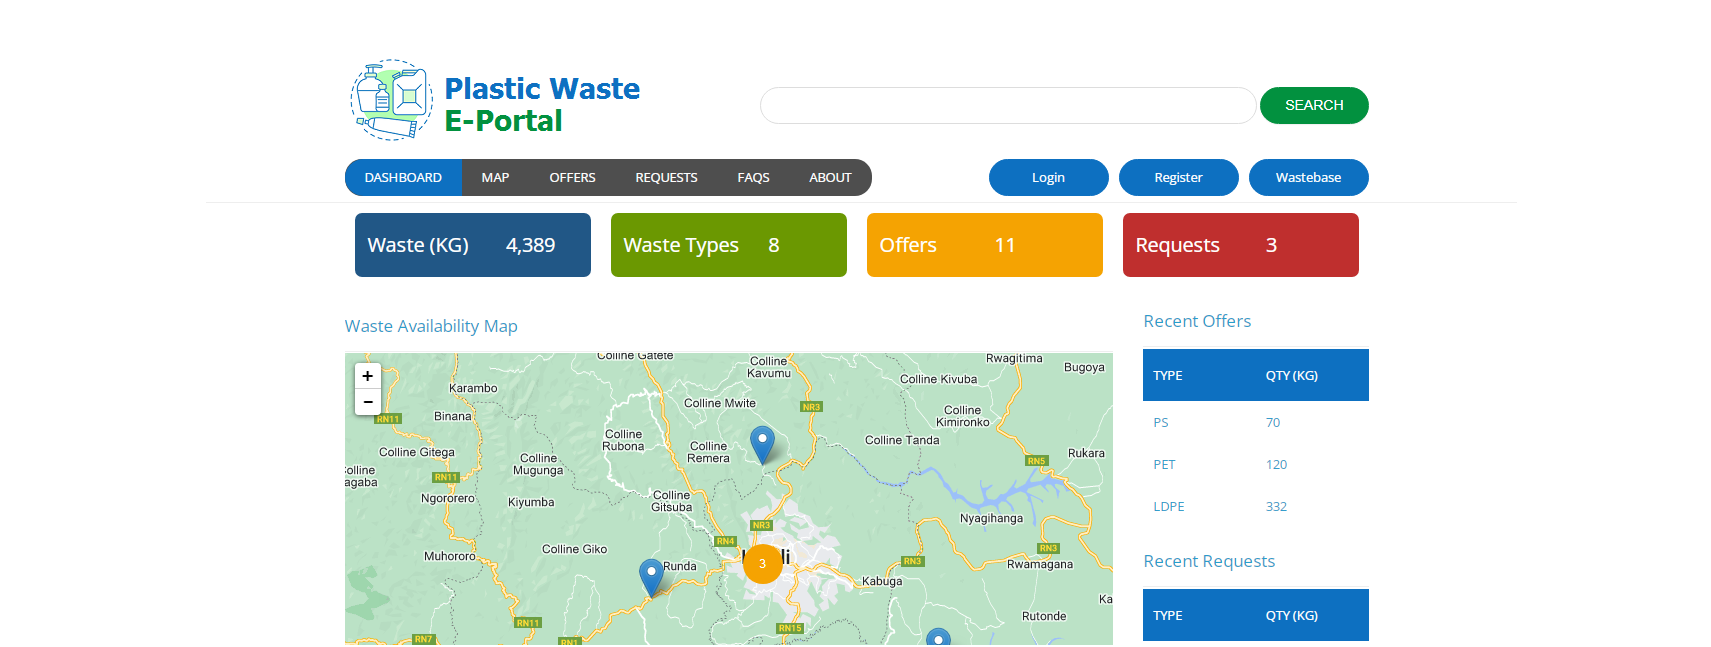The height and width of the screenshot is (647, 1711).
Task: Open the Offers menu item
Action: [x=572, y=178]
